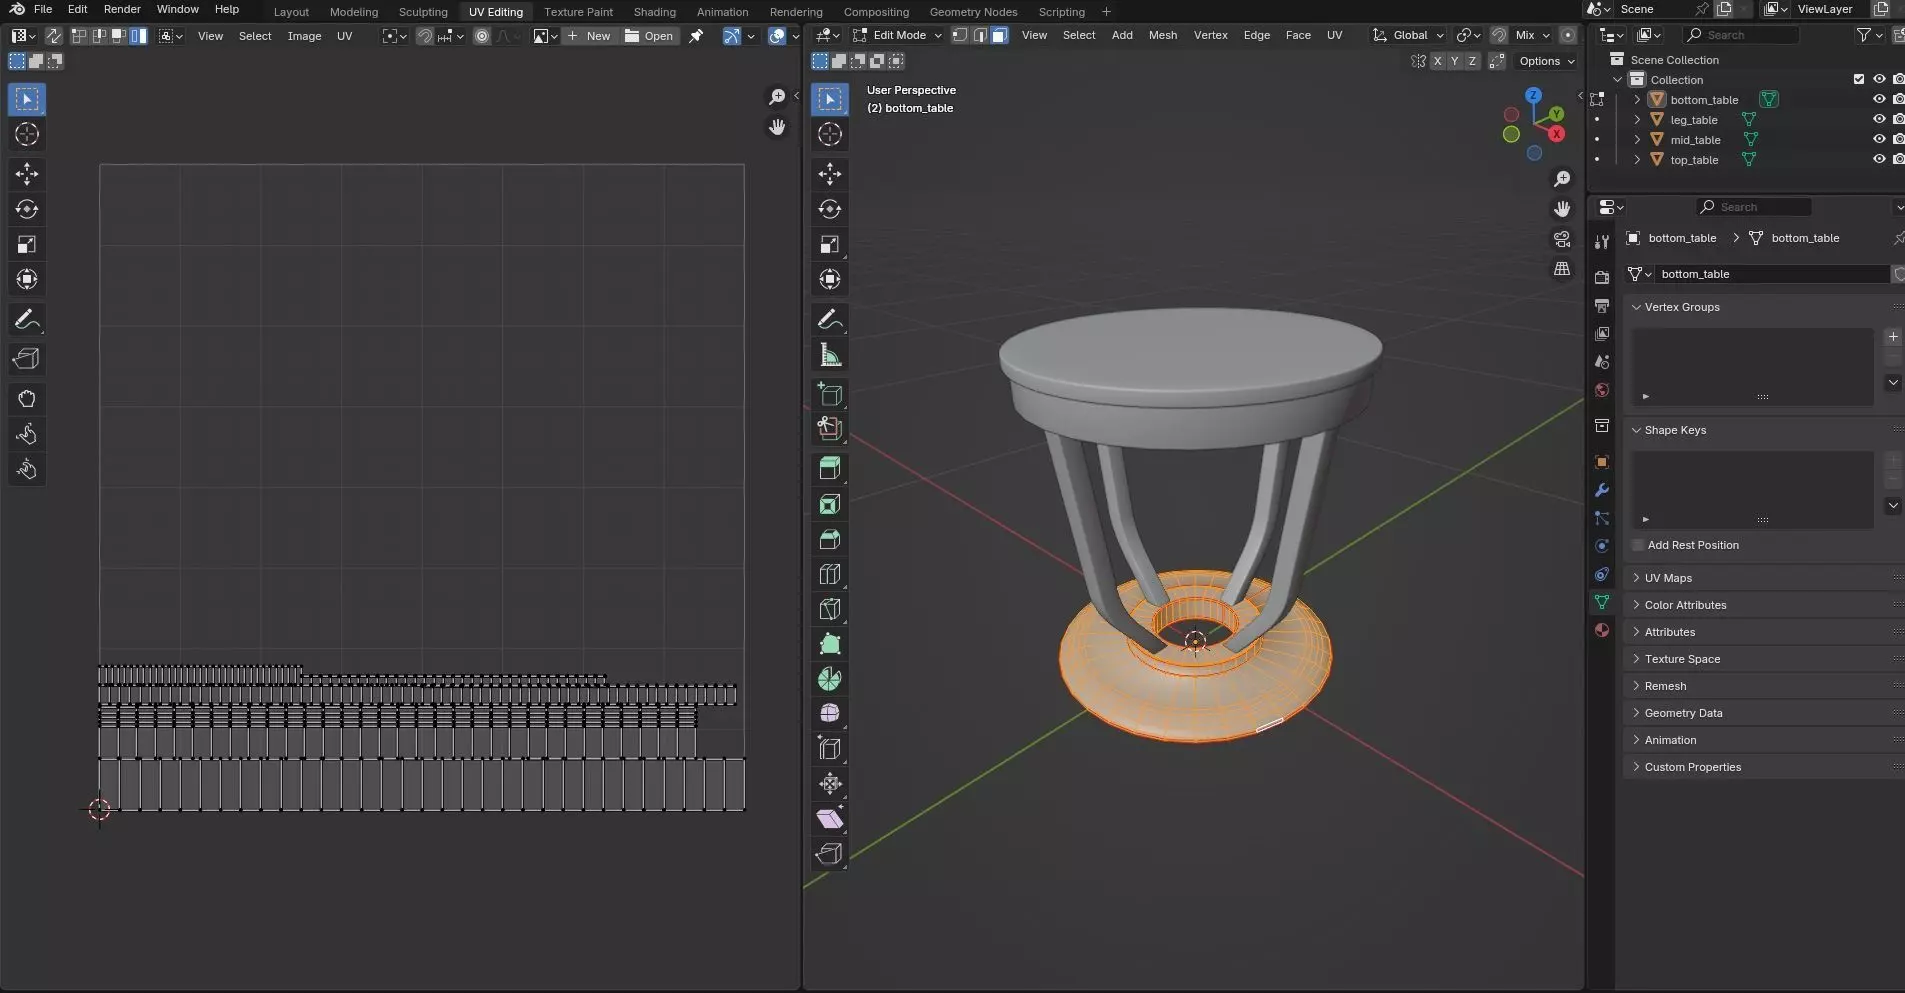Open the Edit Mode dropdown
The height and width of the screenshot is (993, 1905).
pos(896,35)
